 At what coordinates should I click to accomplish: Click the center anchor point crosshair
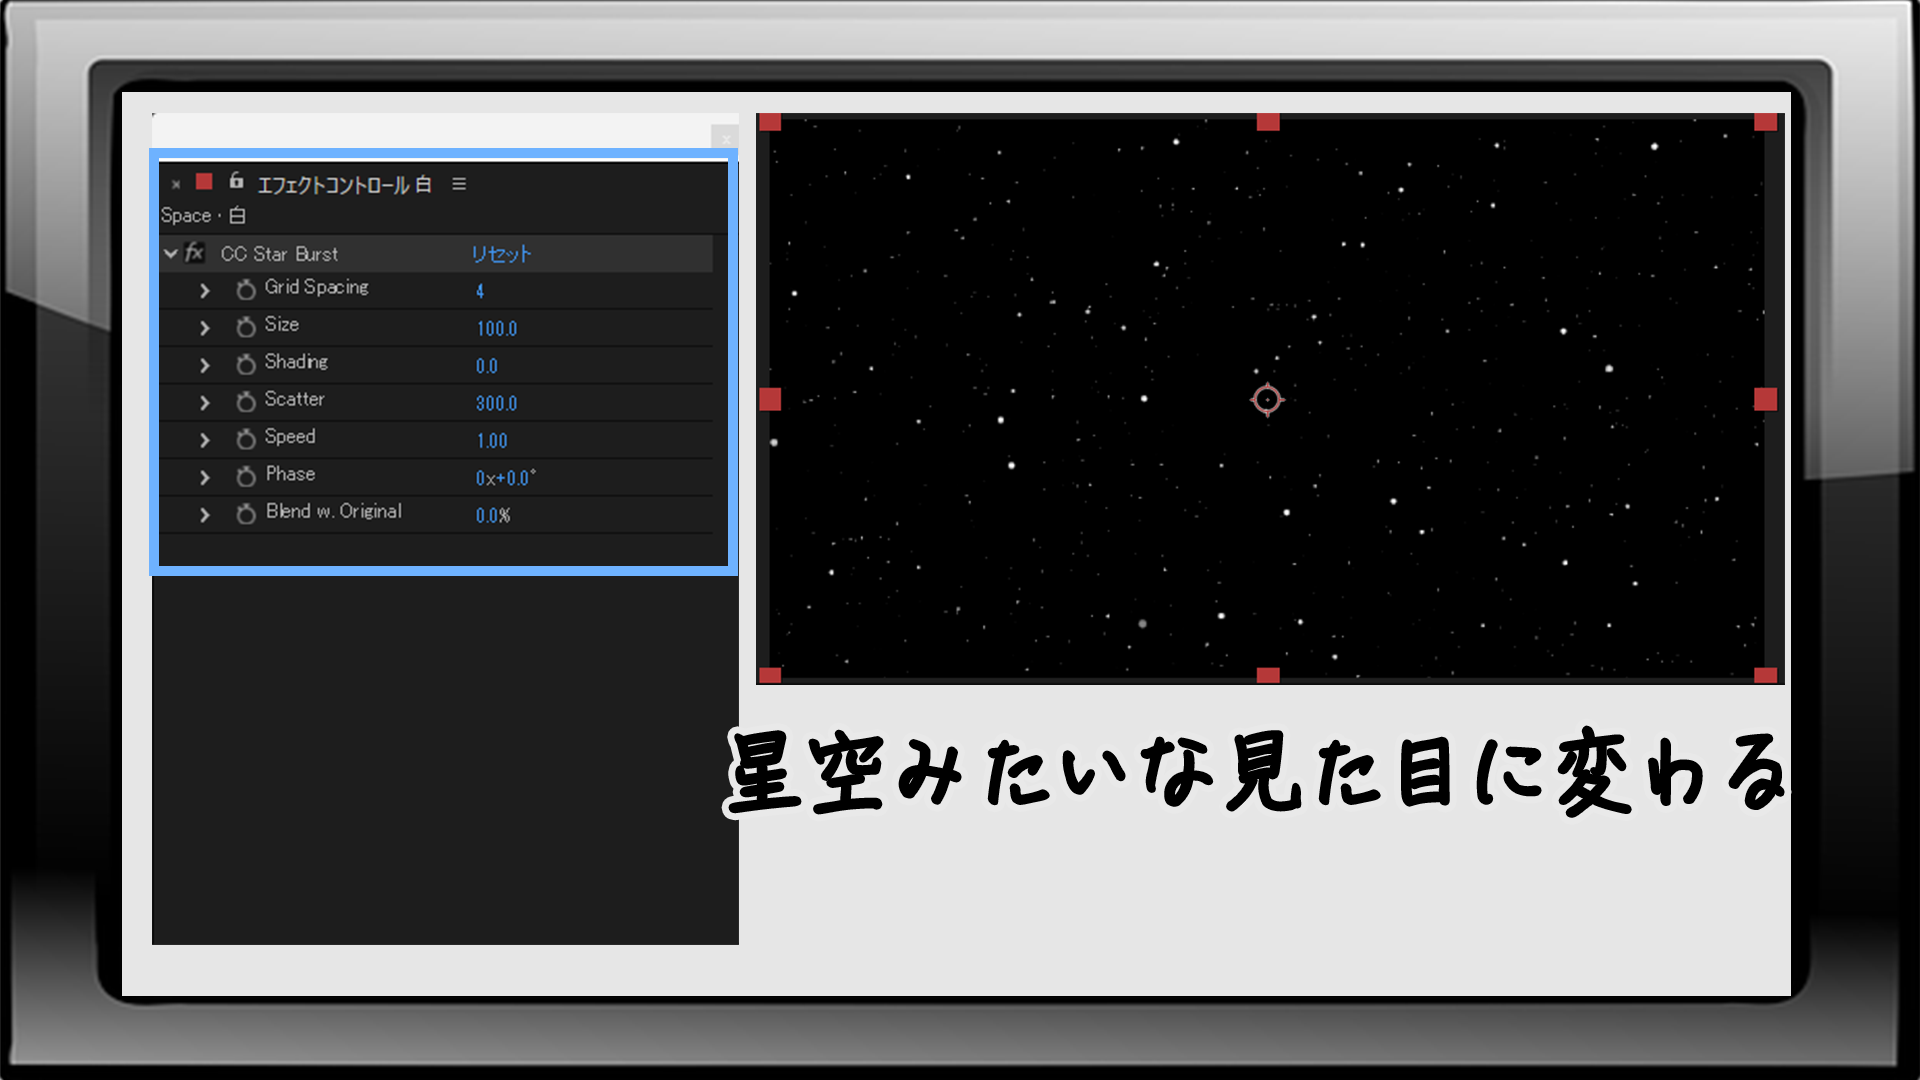(1267, 399)
